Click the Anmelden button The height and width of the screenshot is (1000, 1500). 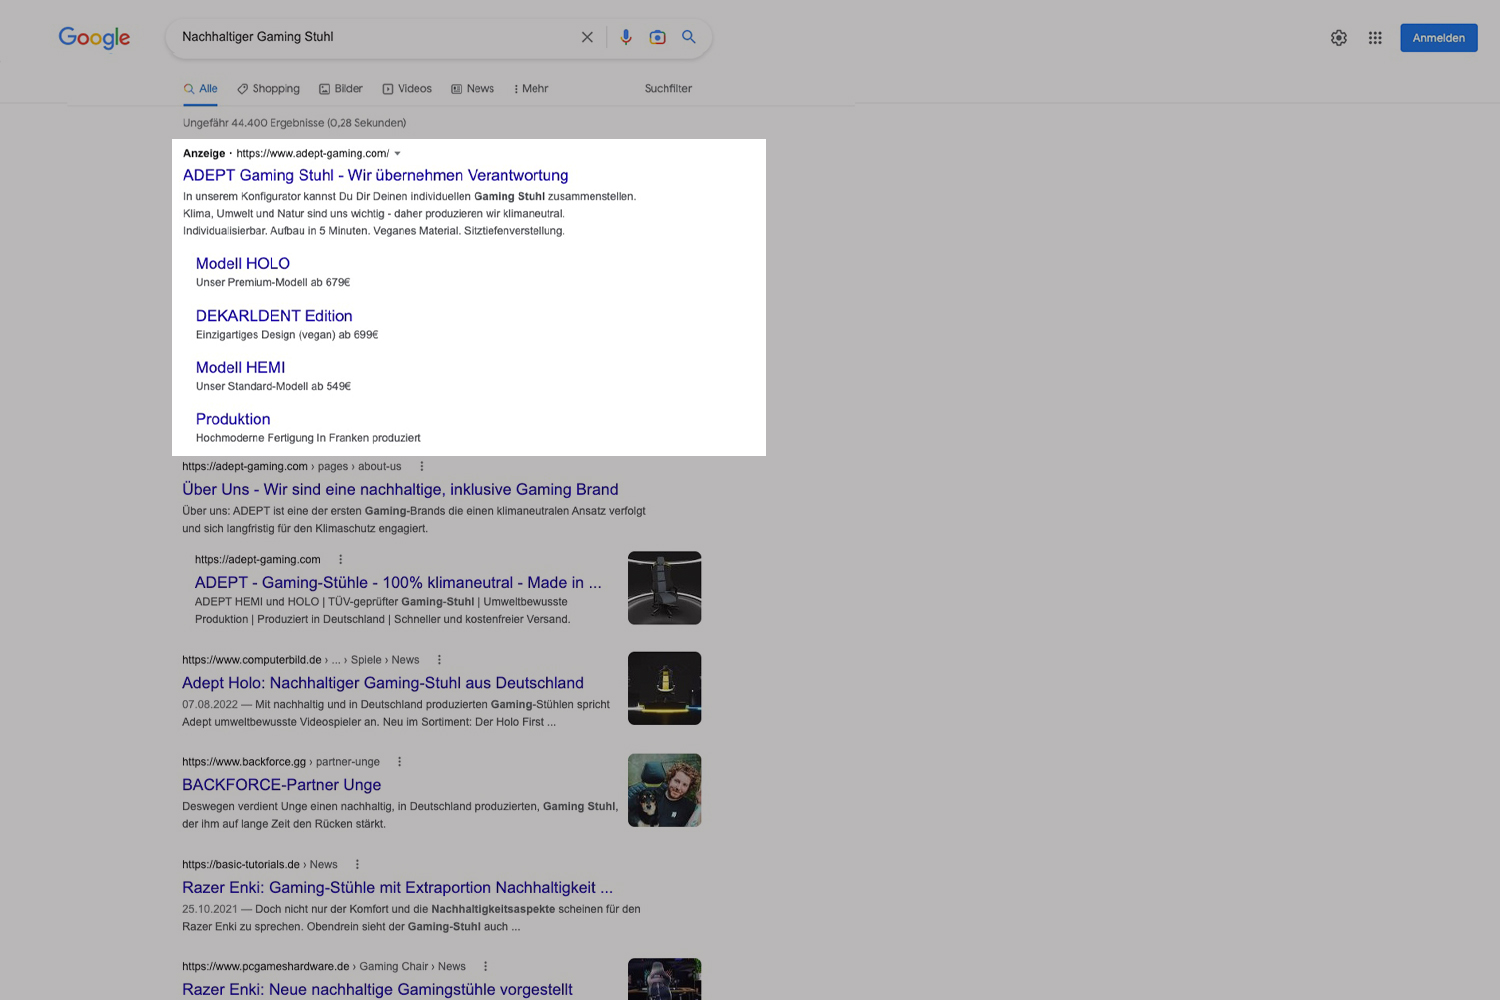(x=1439, y=38)
